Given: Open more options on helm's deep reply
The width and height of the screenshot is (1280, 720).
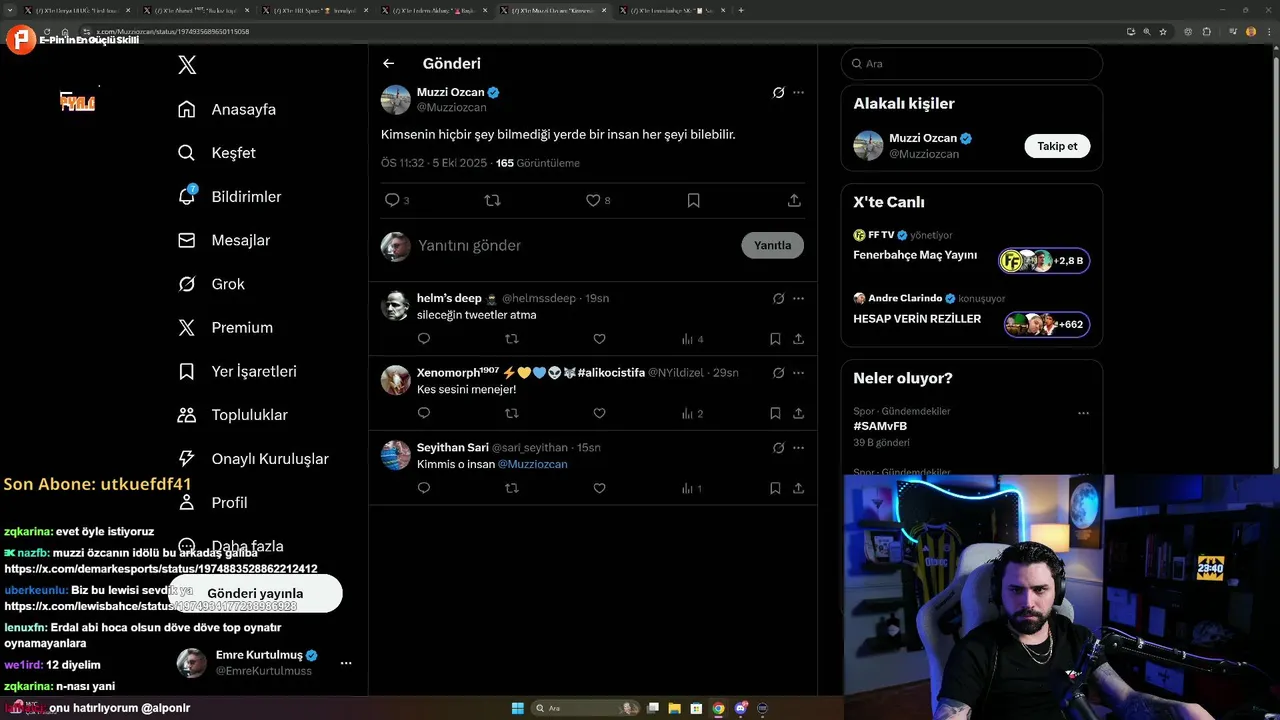Looking at the screenshot, I should 798,298.
